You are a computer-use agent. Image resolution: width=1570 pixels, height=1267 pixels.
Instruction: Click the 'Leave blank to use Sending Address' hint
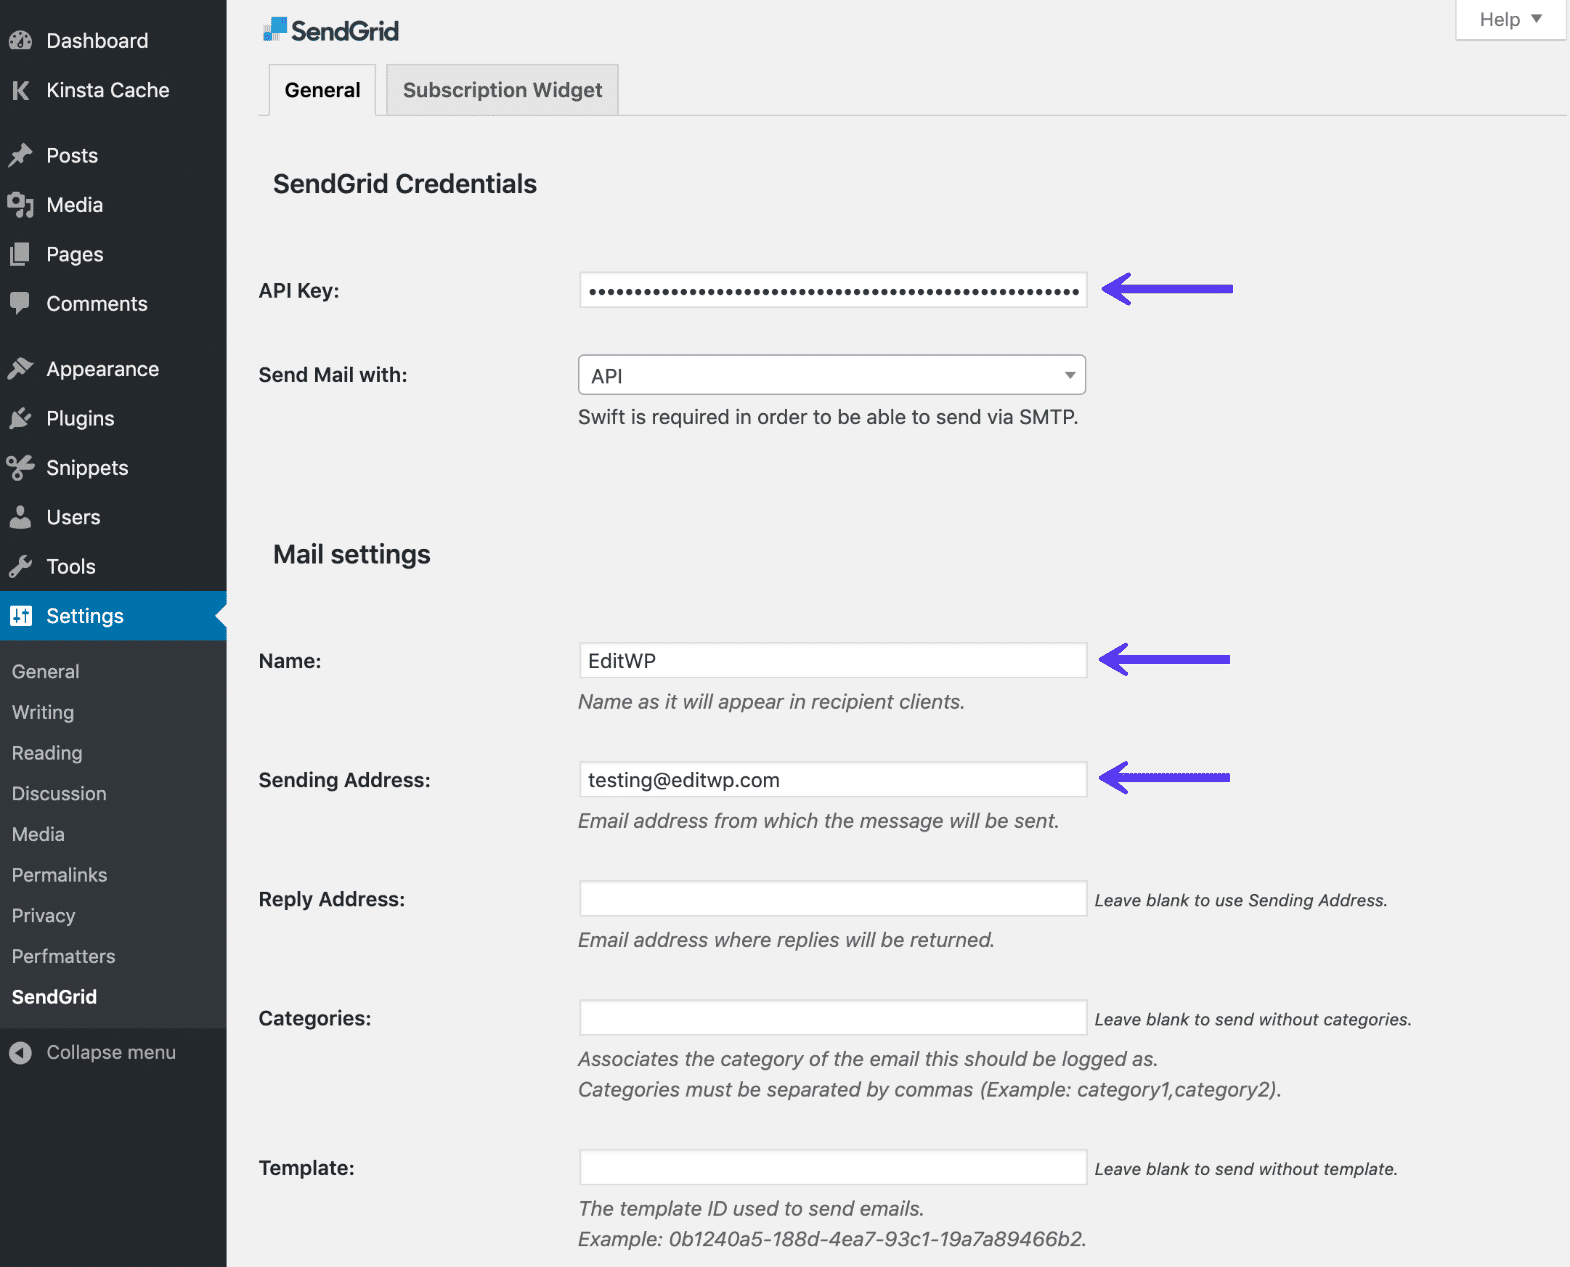point(1241,900)
